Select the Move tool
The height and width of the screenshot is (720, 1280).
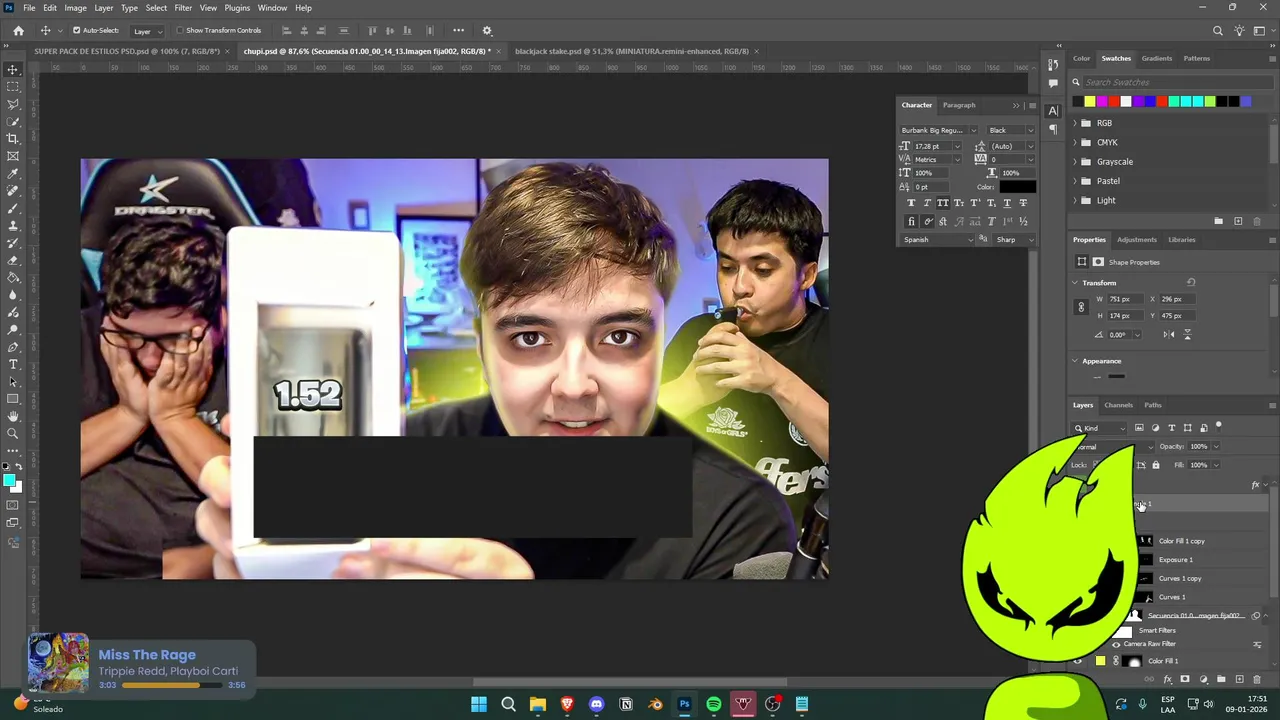pos(13,69)
